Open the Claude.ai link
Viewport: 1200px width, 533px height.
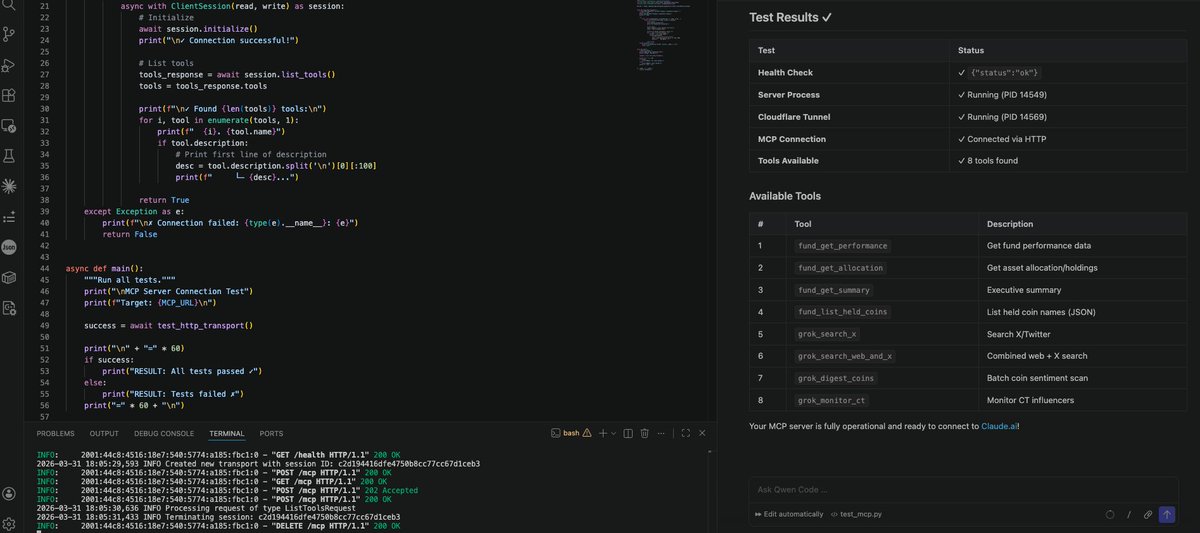click(999, 426)
